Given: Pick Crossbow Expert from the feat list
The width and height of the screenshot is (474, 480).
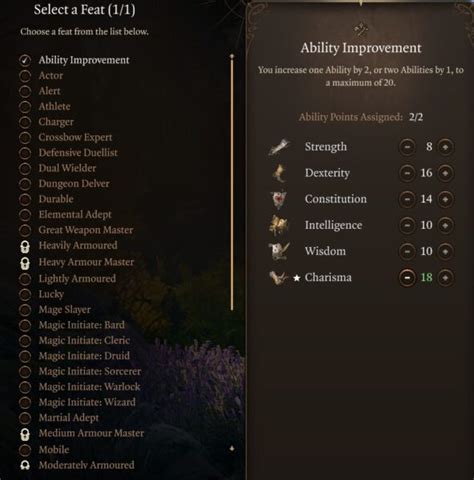Looking at the screenshot, I should tap(75, 137).
